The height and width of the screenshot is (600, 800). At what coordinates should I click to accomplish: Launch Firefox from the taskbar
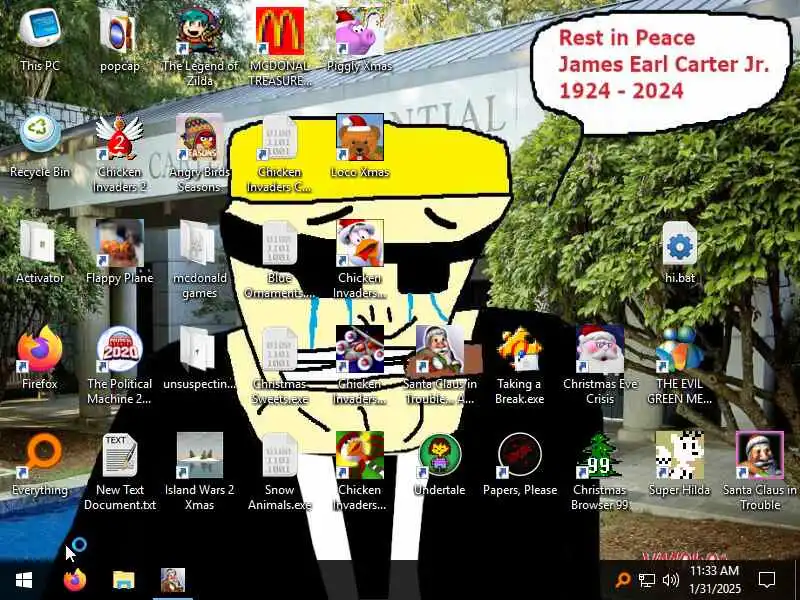click(x=74, y=580)
